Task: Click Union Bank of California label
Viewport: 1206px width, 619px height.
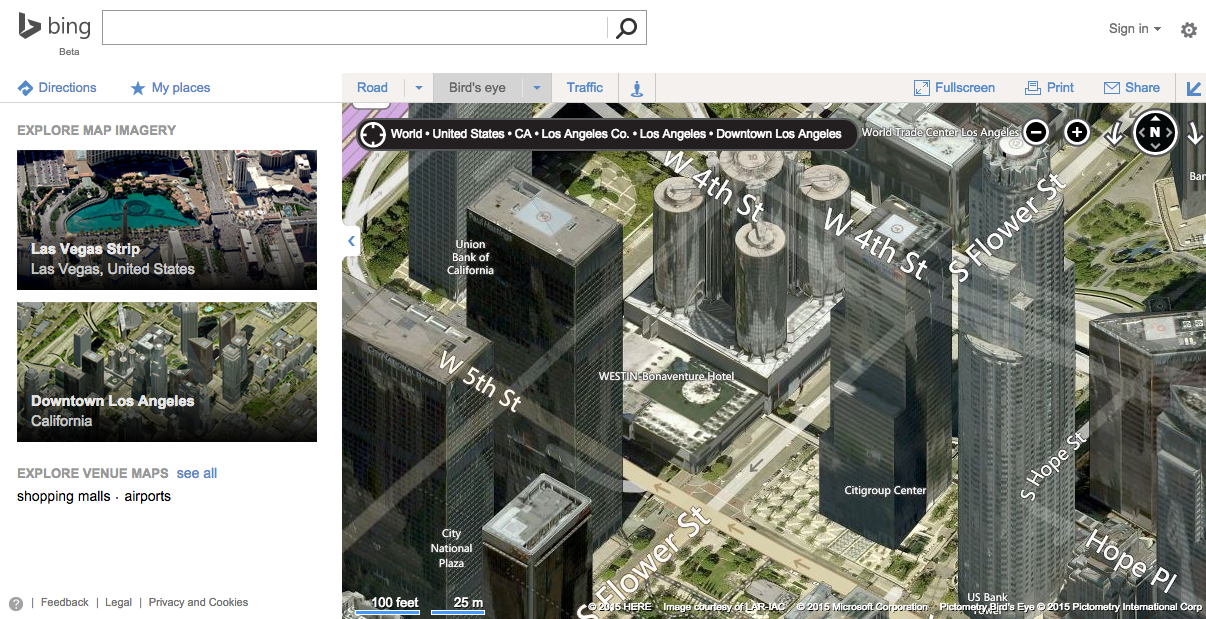Action: pos(470,257)
